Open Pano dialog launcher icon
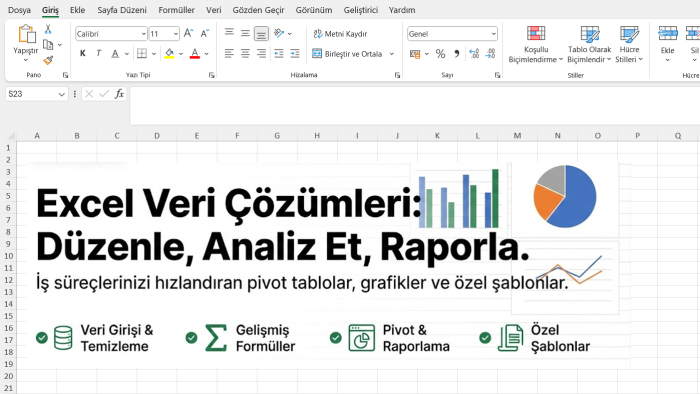This screenshot has height=394, width=700. tap(65, 75)
